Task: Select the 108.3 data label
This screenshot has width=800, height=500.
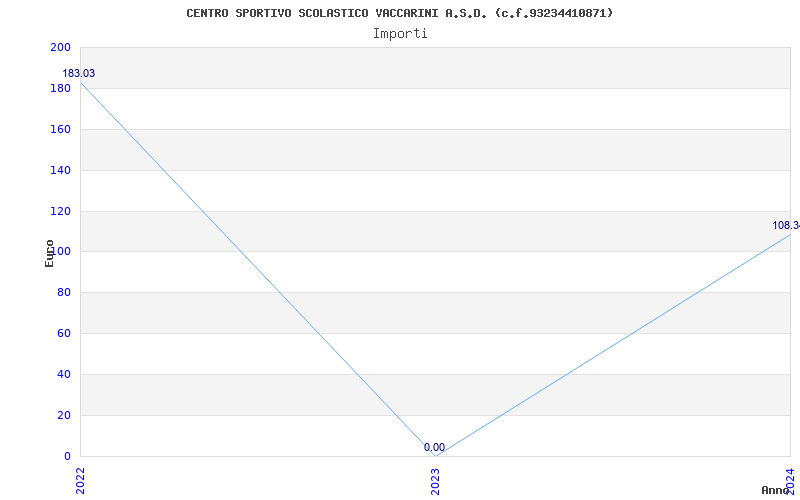Action: click(x=786, y=226)
